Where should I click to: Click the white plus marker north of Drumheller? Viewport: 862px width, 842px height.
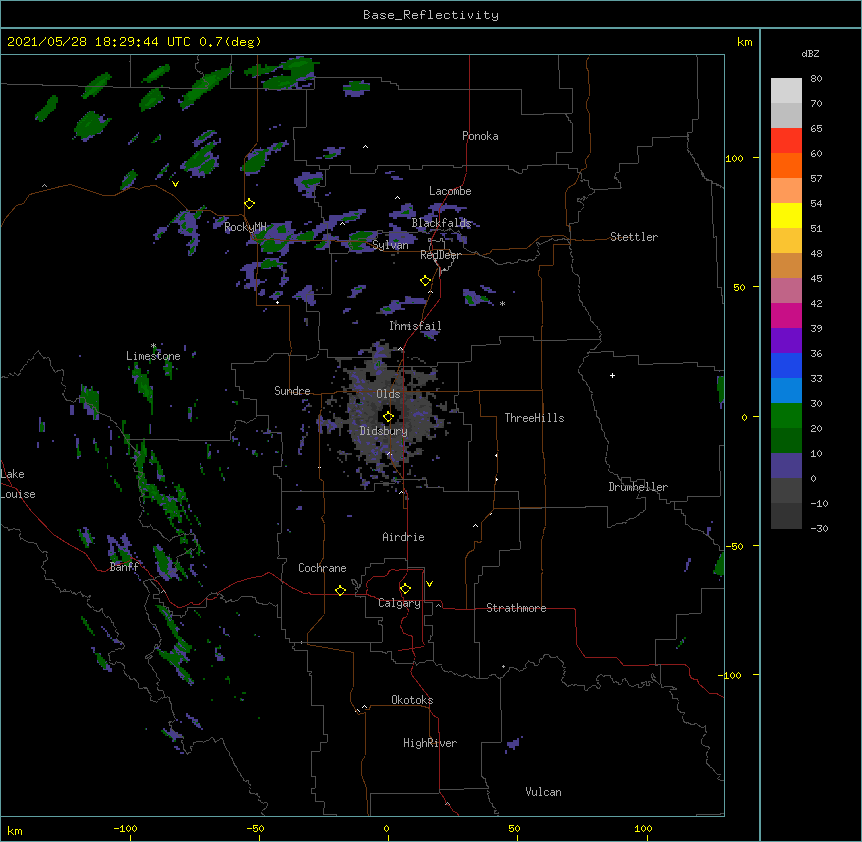612,375
